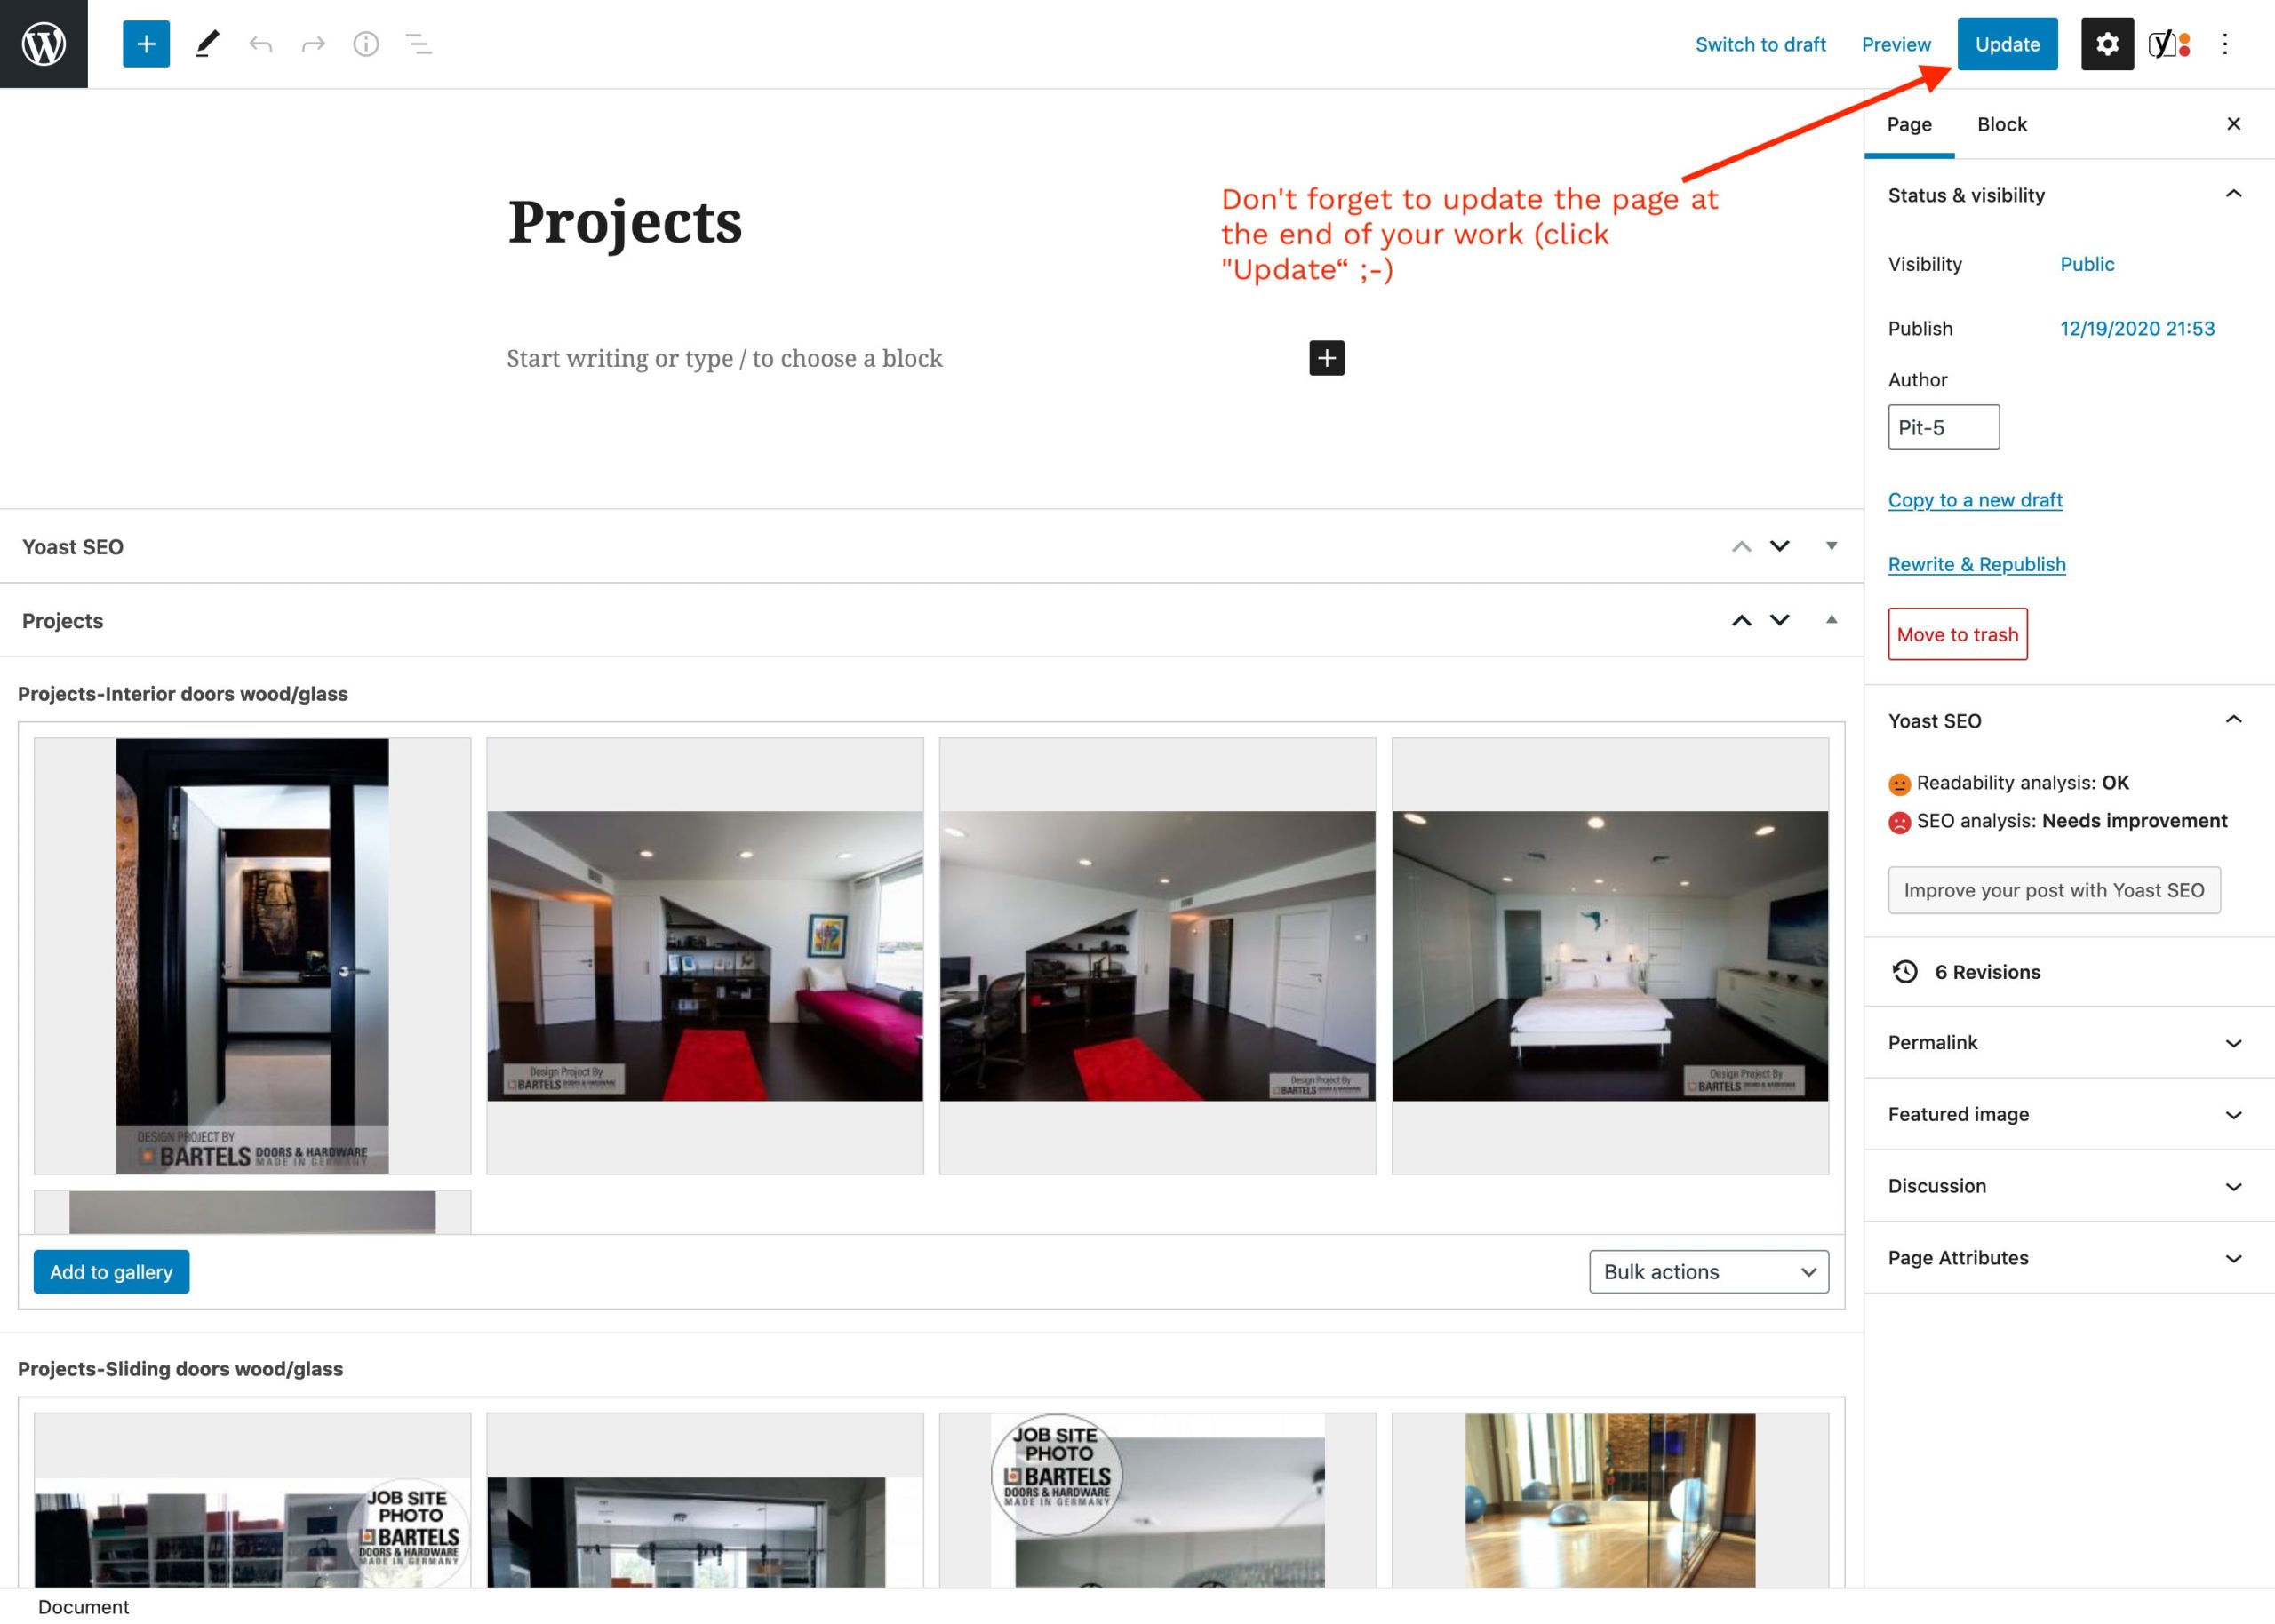
Task: Click the Add to gallery button
Action: click(x=111, y=1271)
